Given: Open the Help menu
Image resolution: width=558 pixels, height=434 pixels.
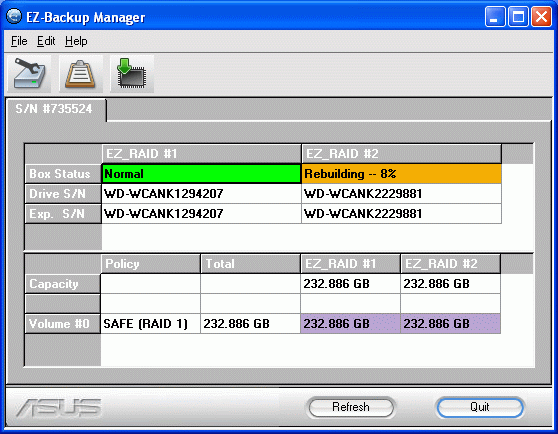Looking at the screenshot, I should (x=76, y=41).
